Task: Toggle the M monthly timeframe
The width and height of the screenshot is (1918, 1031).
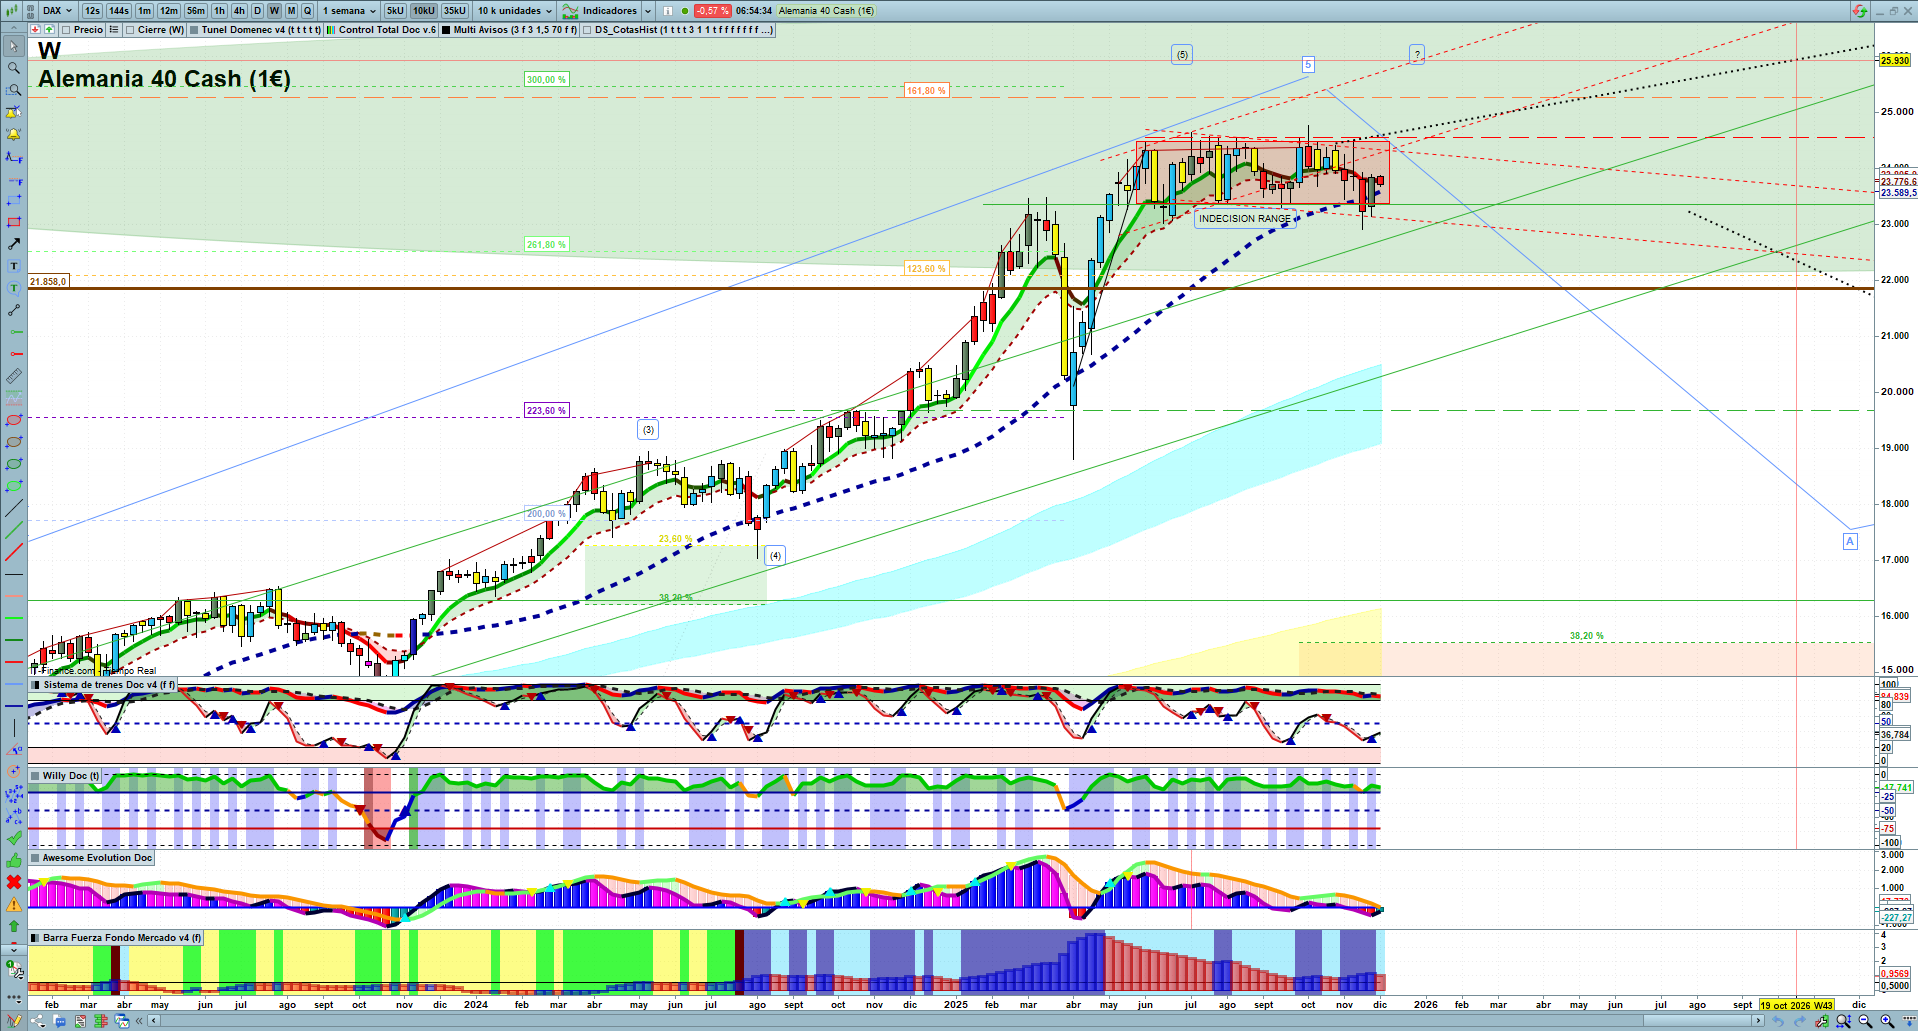Action: (x=291, y=11)
